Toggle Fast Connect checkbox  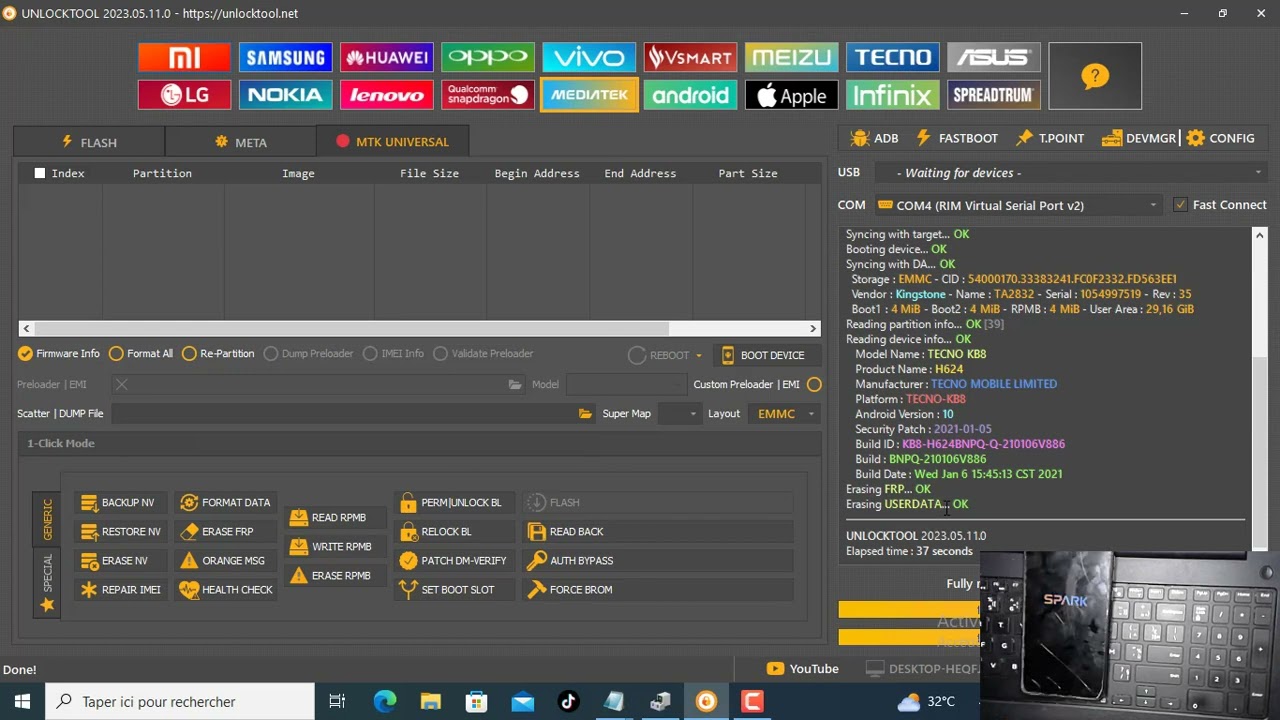pos(1180,205)
